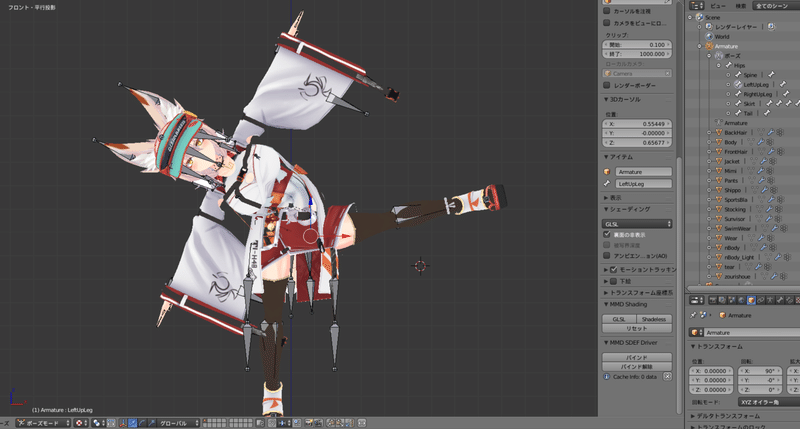Click the バインド解除 button
The height and width of the screenshot is (429, 800).
pos(637,367)
